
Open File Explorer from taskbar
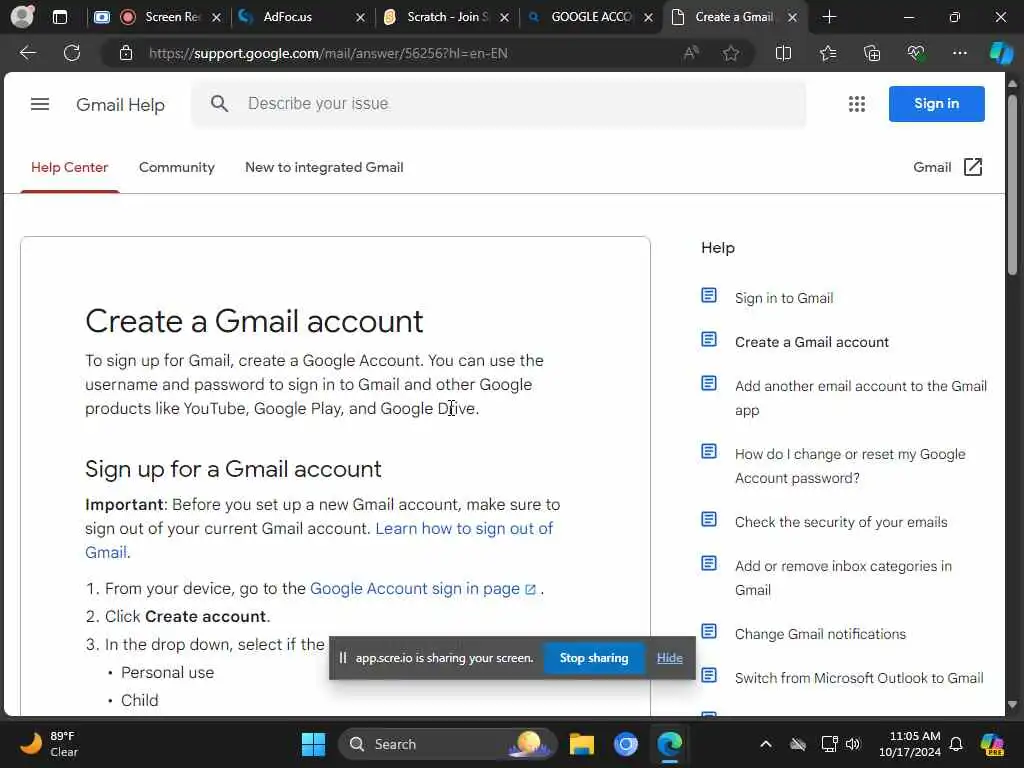tap(581, 744)
